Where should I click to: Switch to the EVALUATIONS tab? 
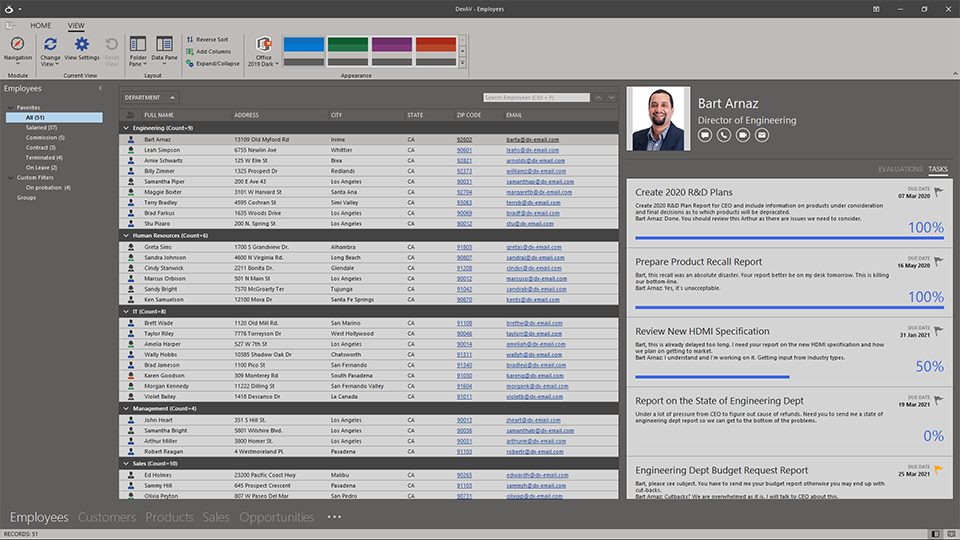(x=900, y=169)
